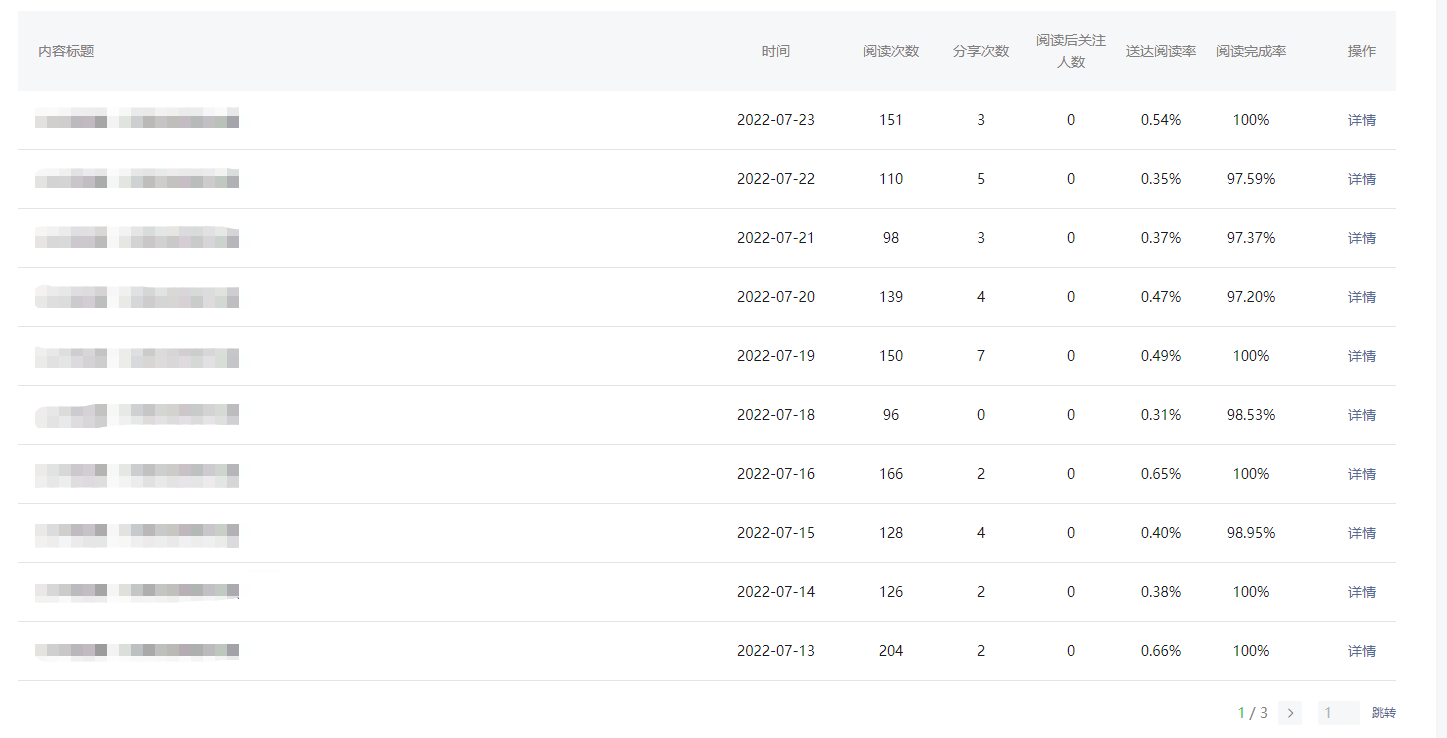Go to next page with the arrow button
The image size is (1447, 738).
pyautogui.click(x=1290, y=713)
